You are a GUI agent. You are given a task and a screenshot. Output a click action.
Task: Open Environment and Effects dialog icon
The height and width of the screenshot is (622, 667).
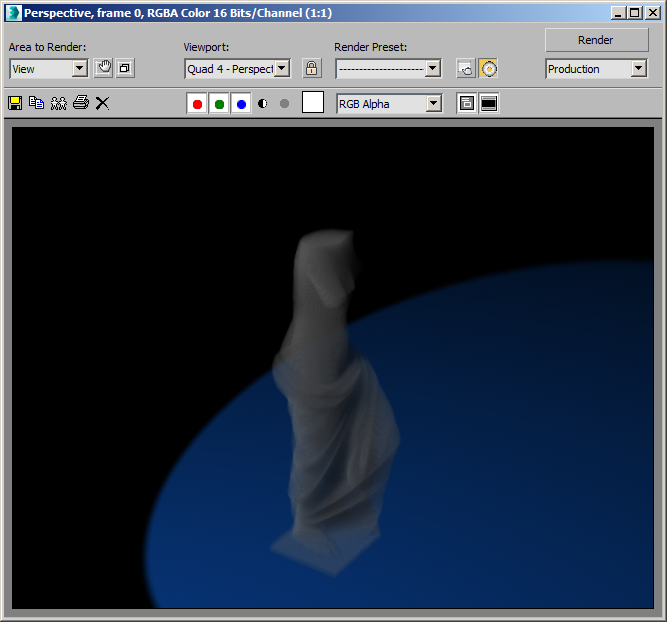488,68
